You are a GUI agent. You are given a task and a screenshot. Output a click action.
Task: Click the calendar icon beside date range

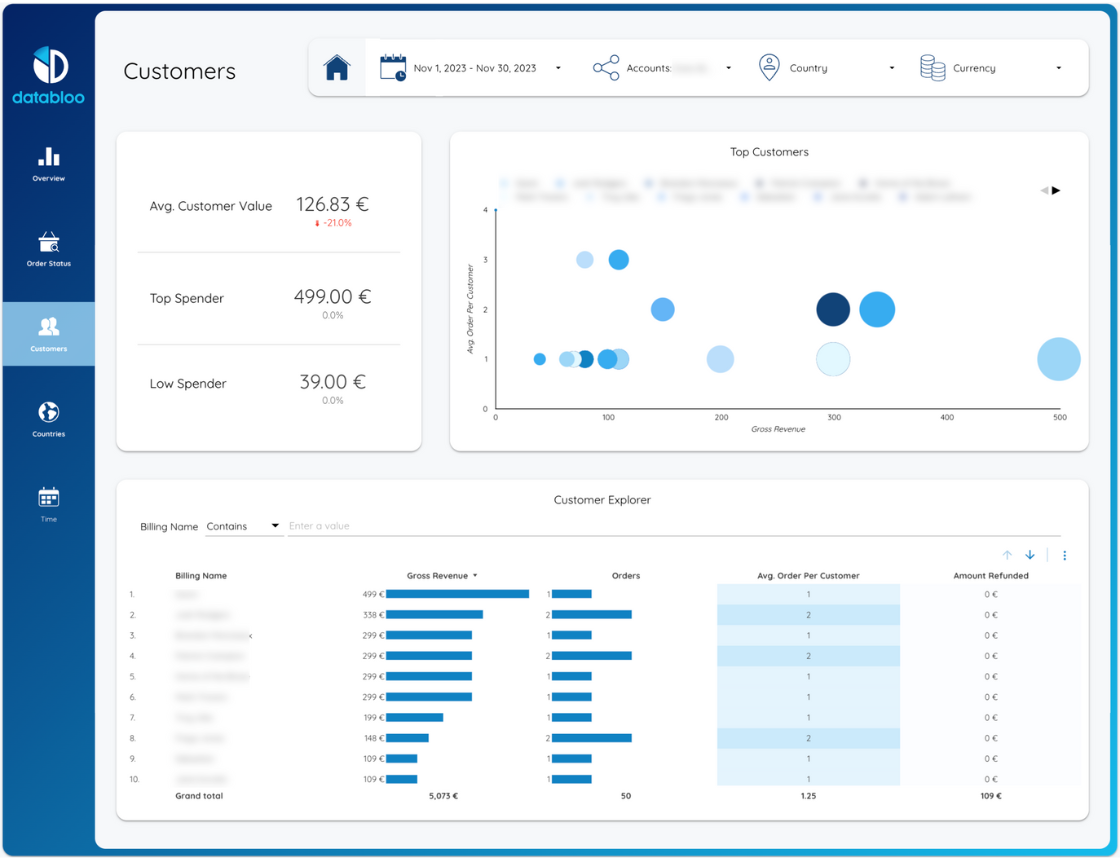click(393, 68)
